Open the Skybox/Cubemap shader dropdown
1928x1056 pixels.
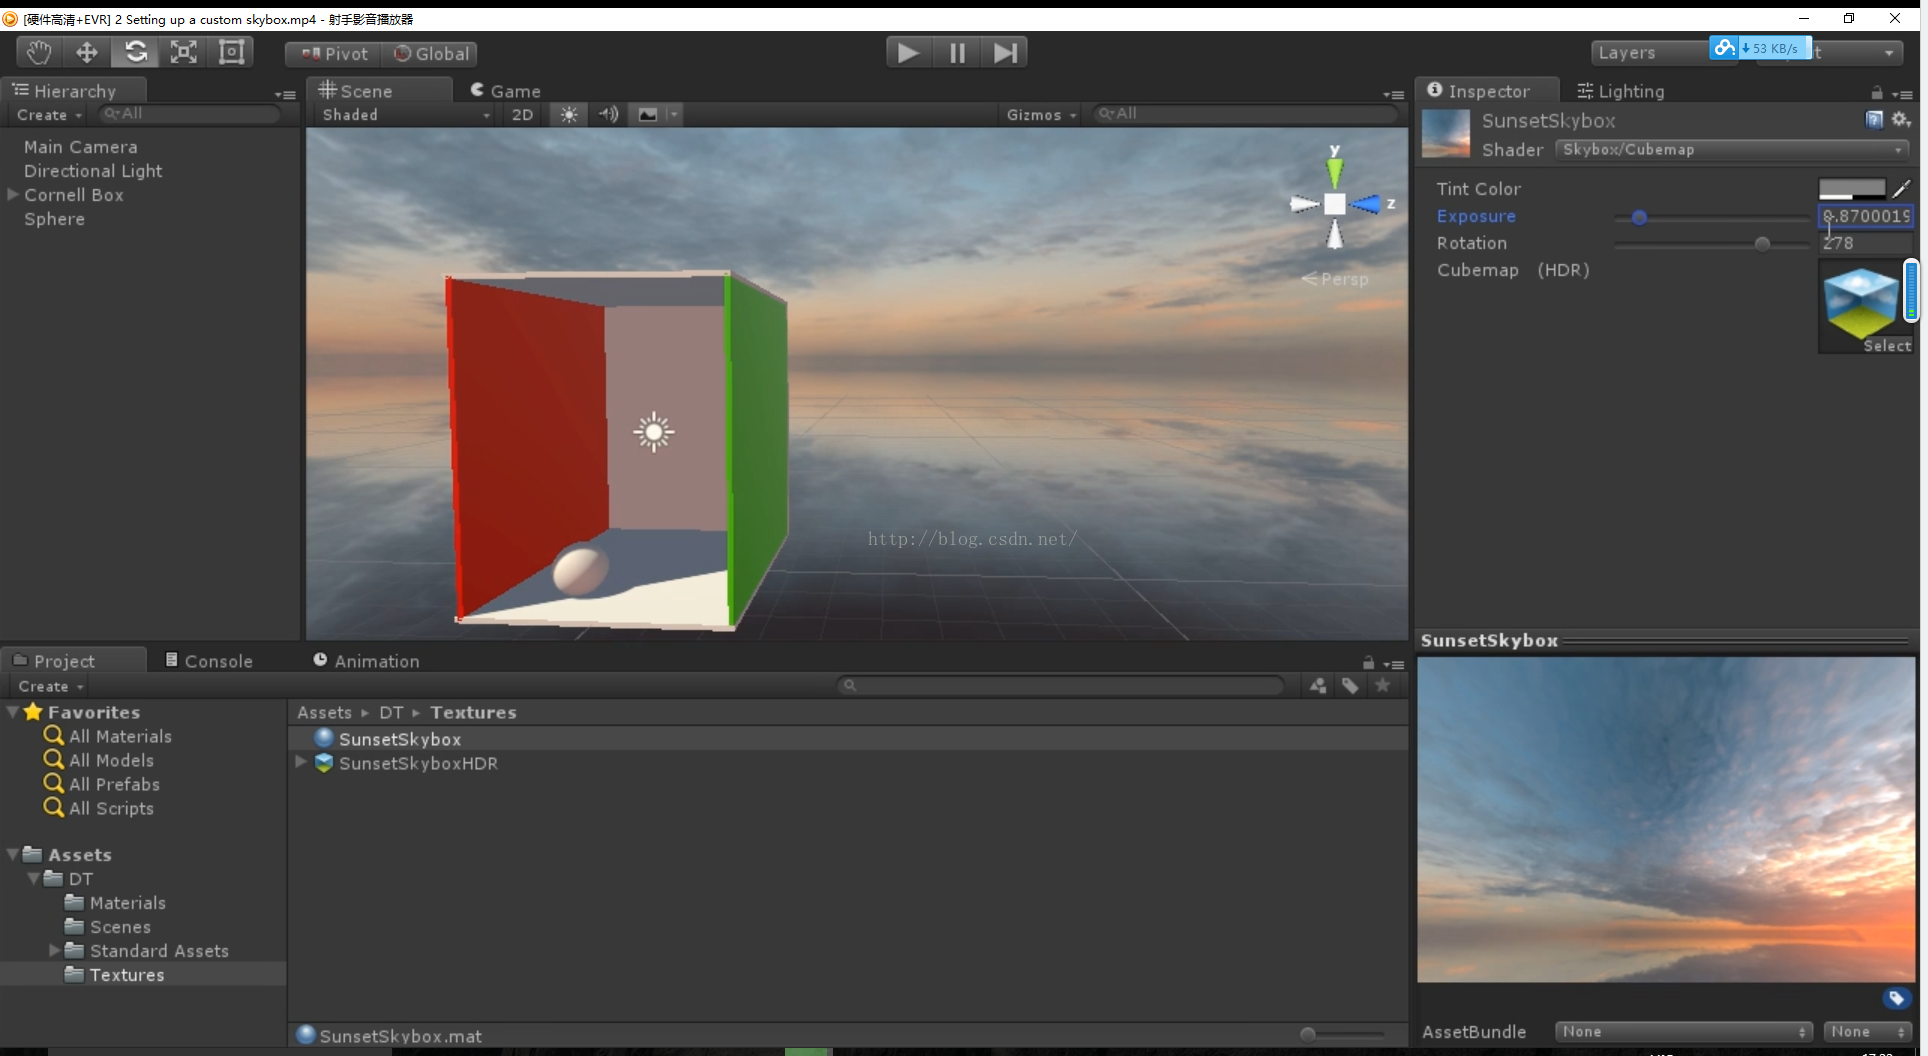tap(1730, 149)
